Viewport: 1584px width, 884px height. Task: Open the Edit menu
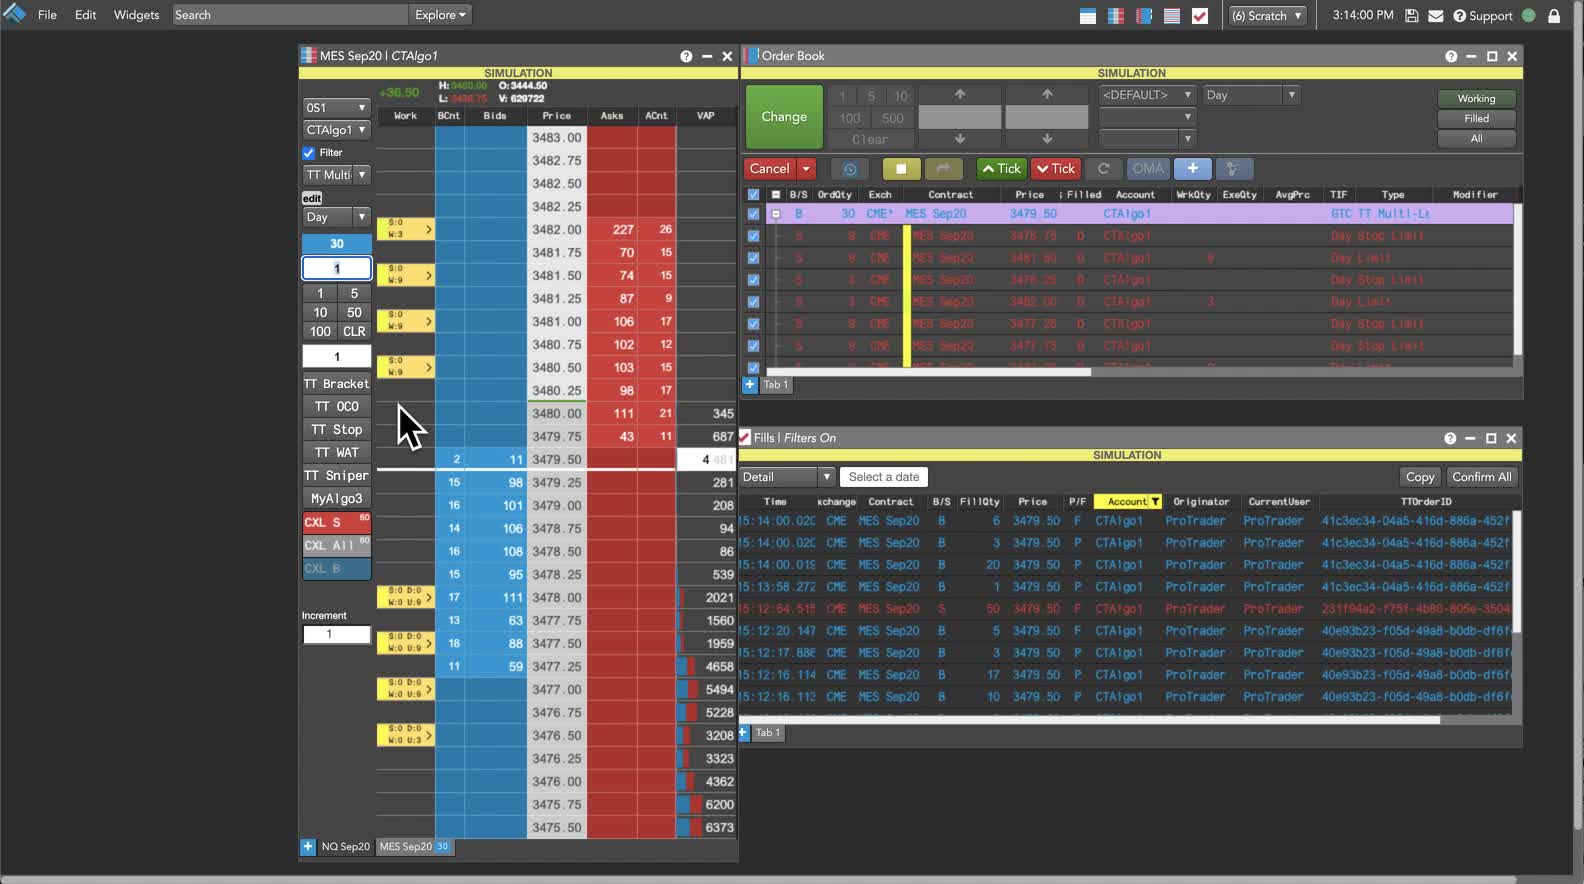coord(86,15)
